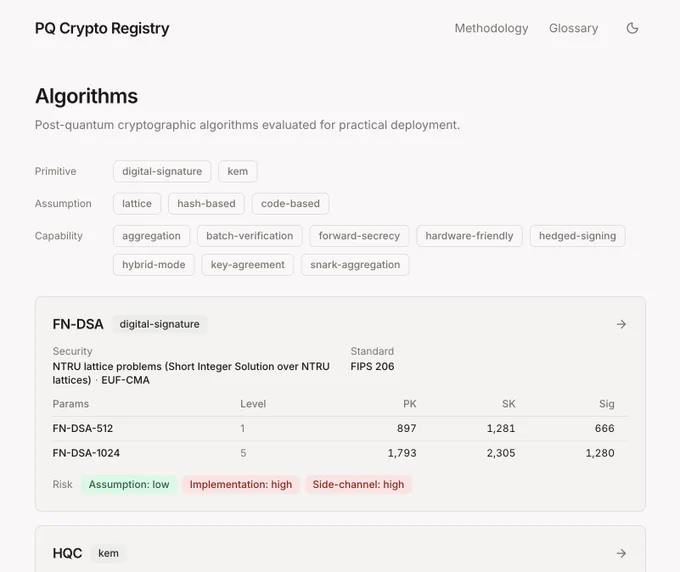680x572 pixels.
Task: Open HQC details arrow
Action: [621, 553]
